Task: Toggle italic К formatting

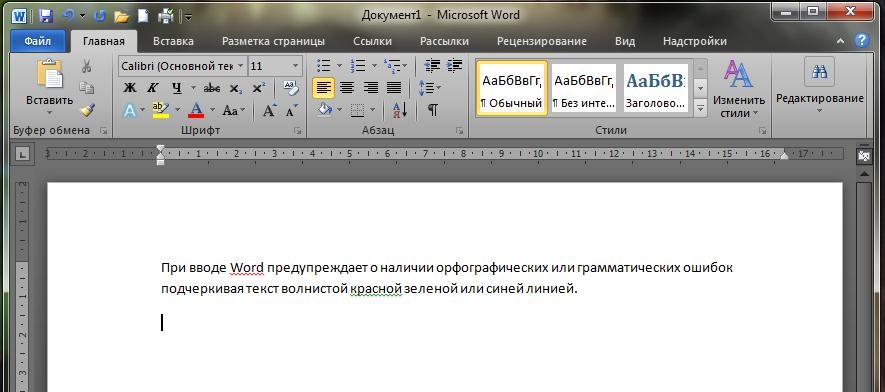Action: click(152, 88)
